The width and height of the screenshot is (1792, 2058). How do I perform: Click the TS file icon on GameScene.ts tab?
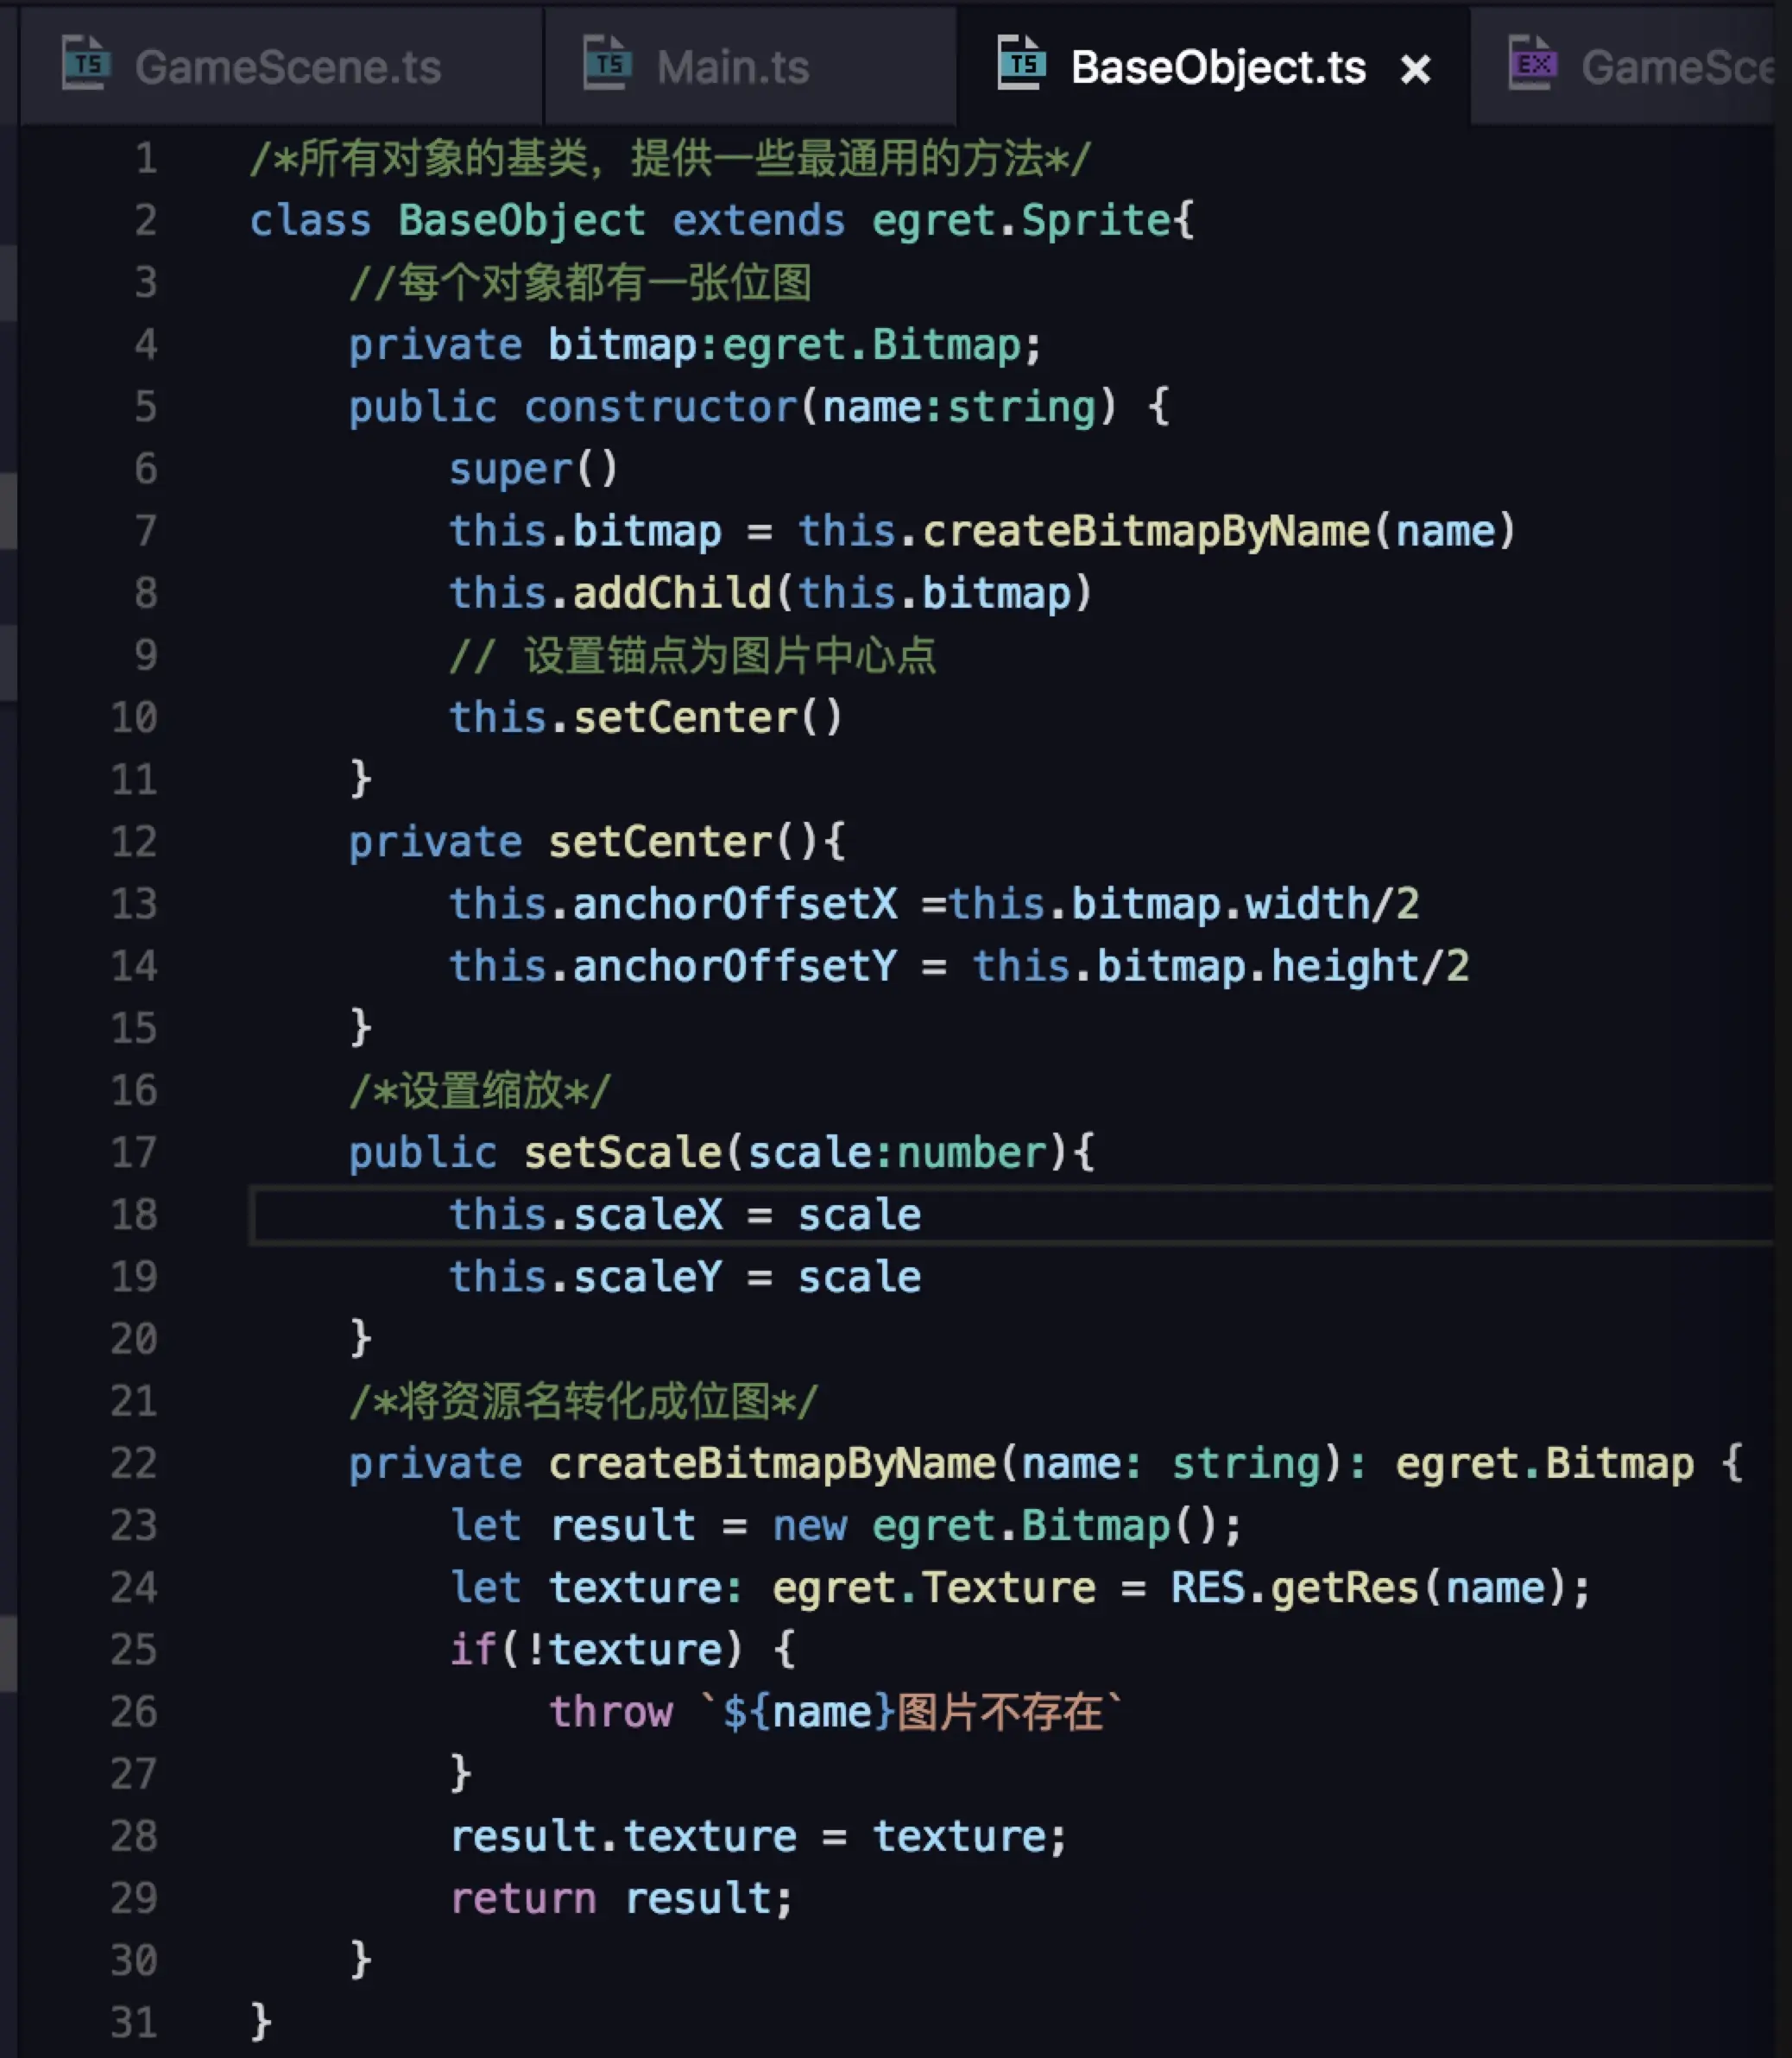86,64
